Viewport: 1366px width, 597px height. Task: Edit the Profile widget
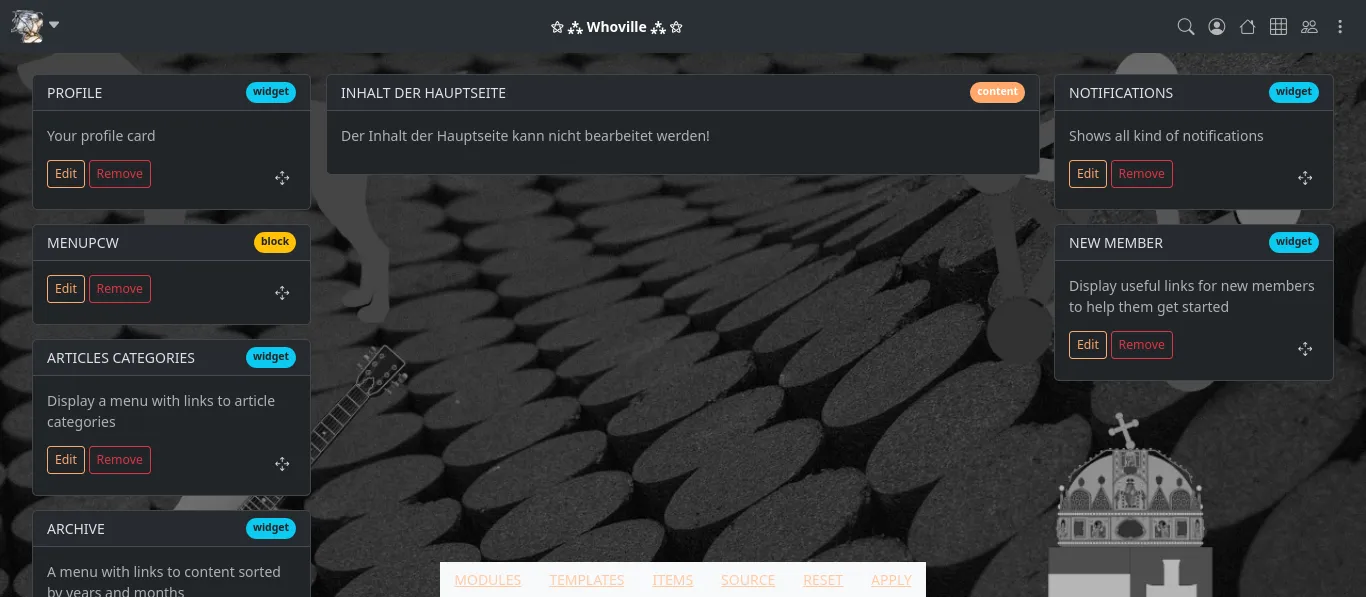click(66, 174)
